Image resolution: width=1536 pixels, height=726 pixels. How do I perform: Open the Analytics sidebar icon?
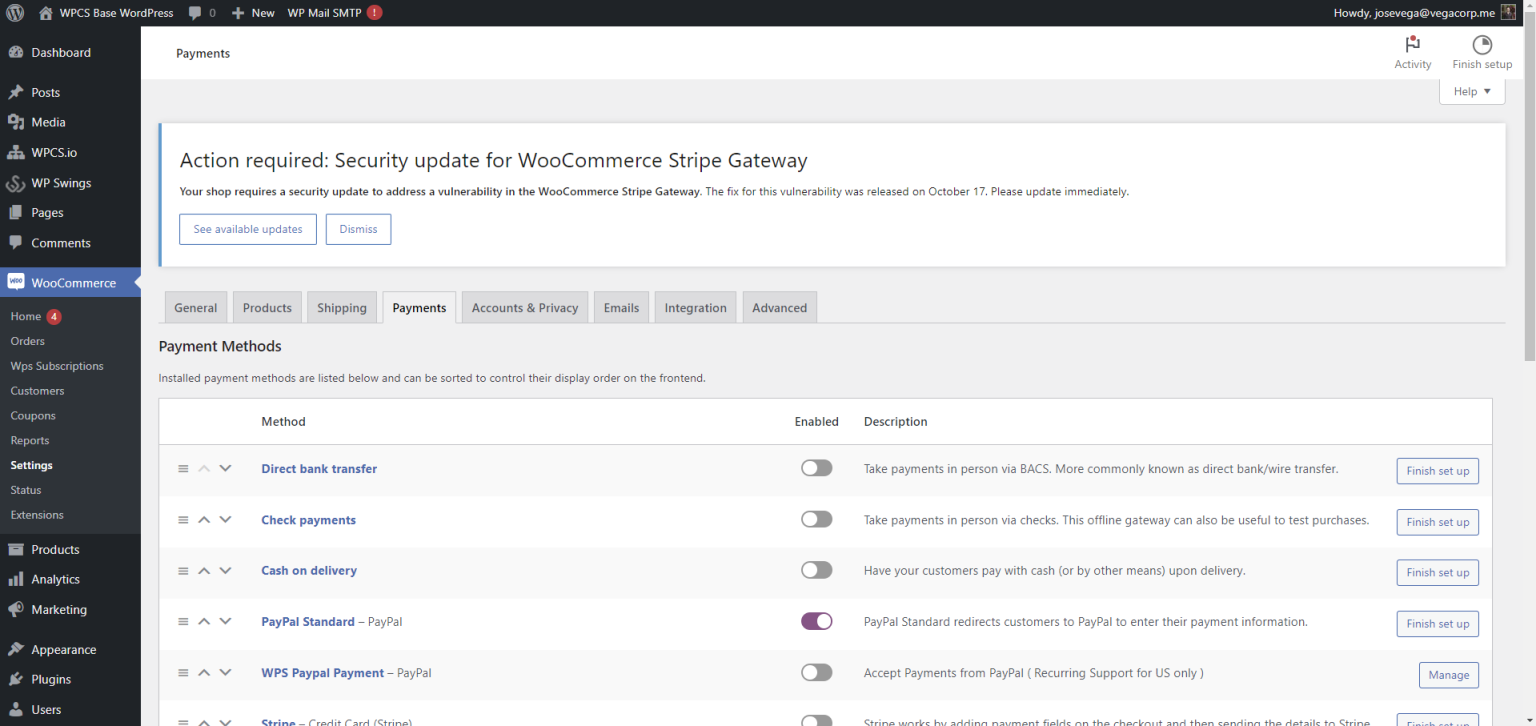click(x=17, y=579)
